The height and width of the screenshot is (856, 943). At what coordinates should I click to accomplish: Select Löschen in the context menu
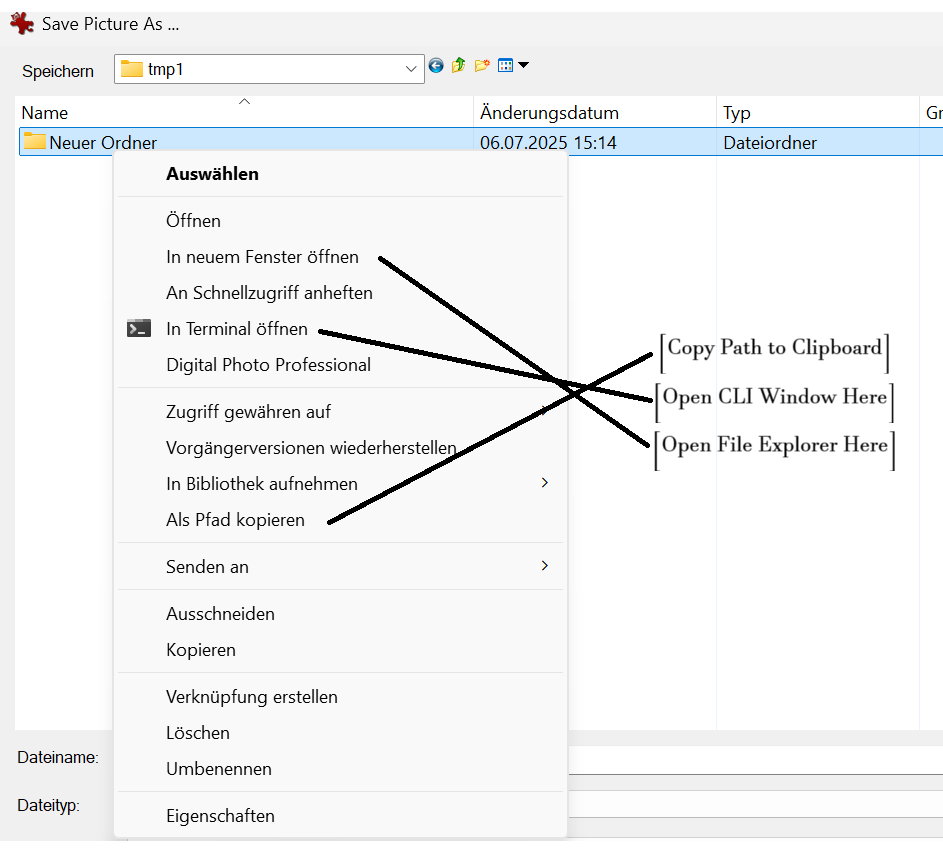point(198,733)
